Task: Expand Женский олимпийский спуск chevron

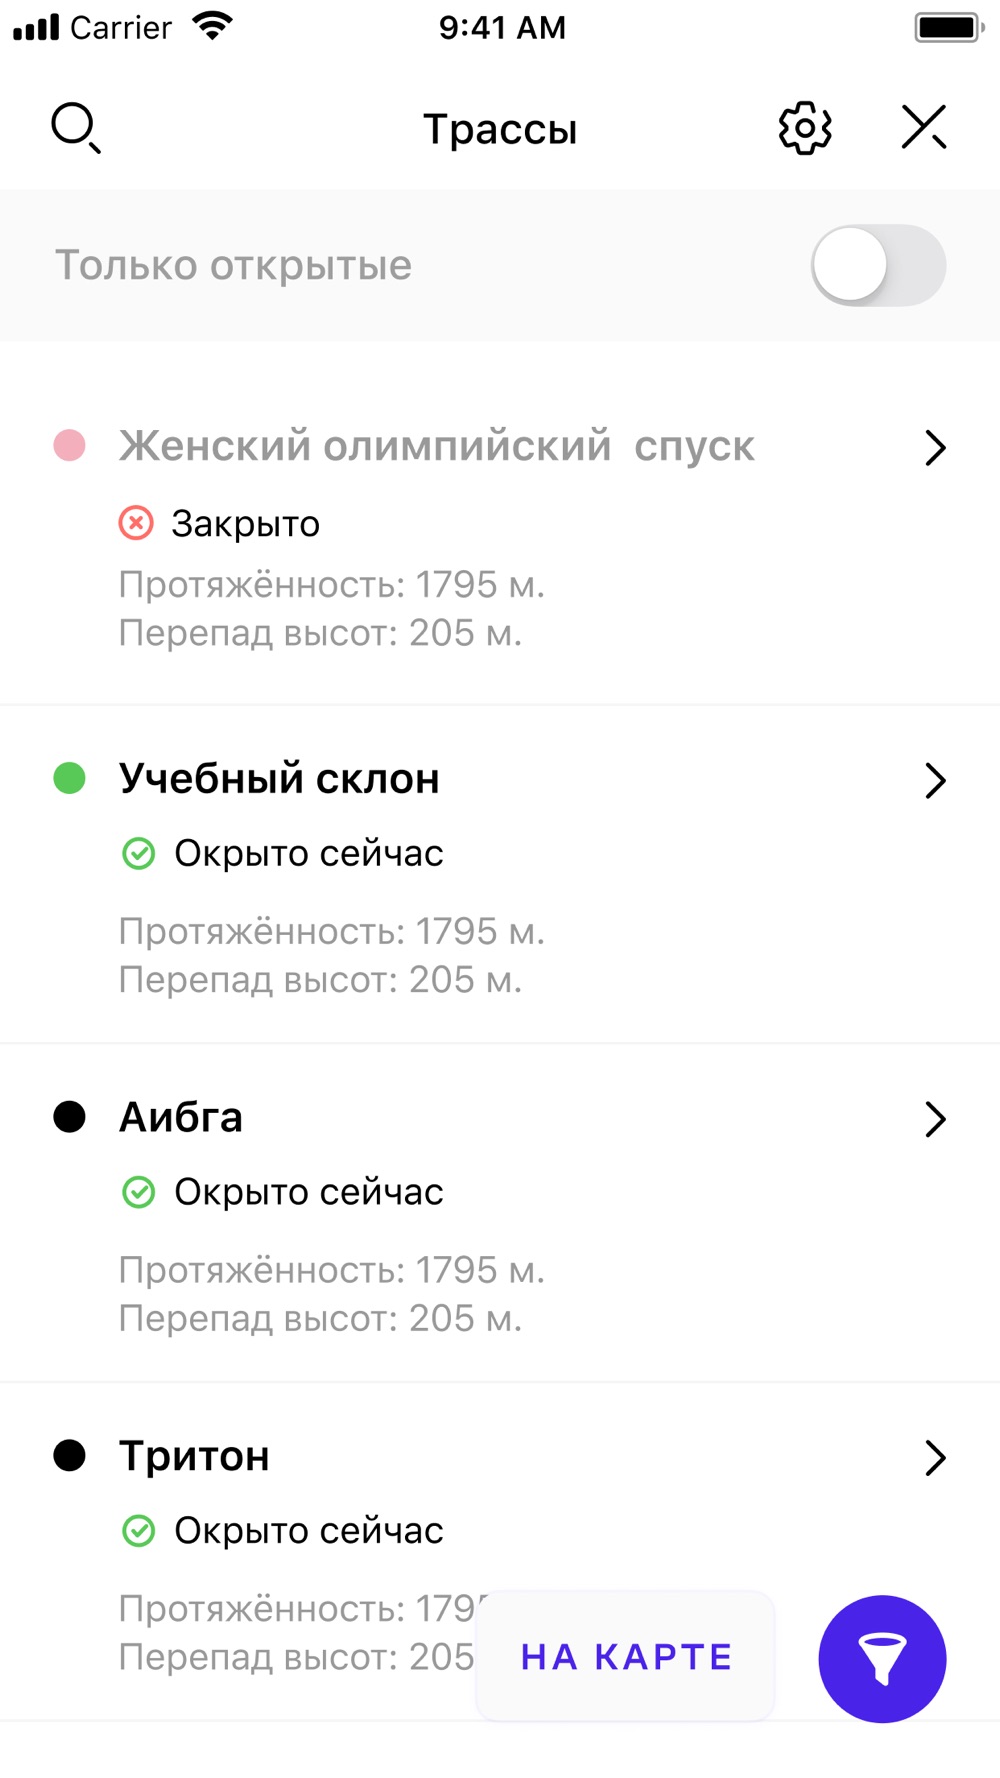Action: [935, 448]
